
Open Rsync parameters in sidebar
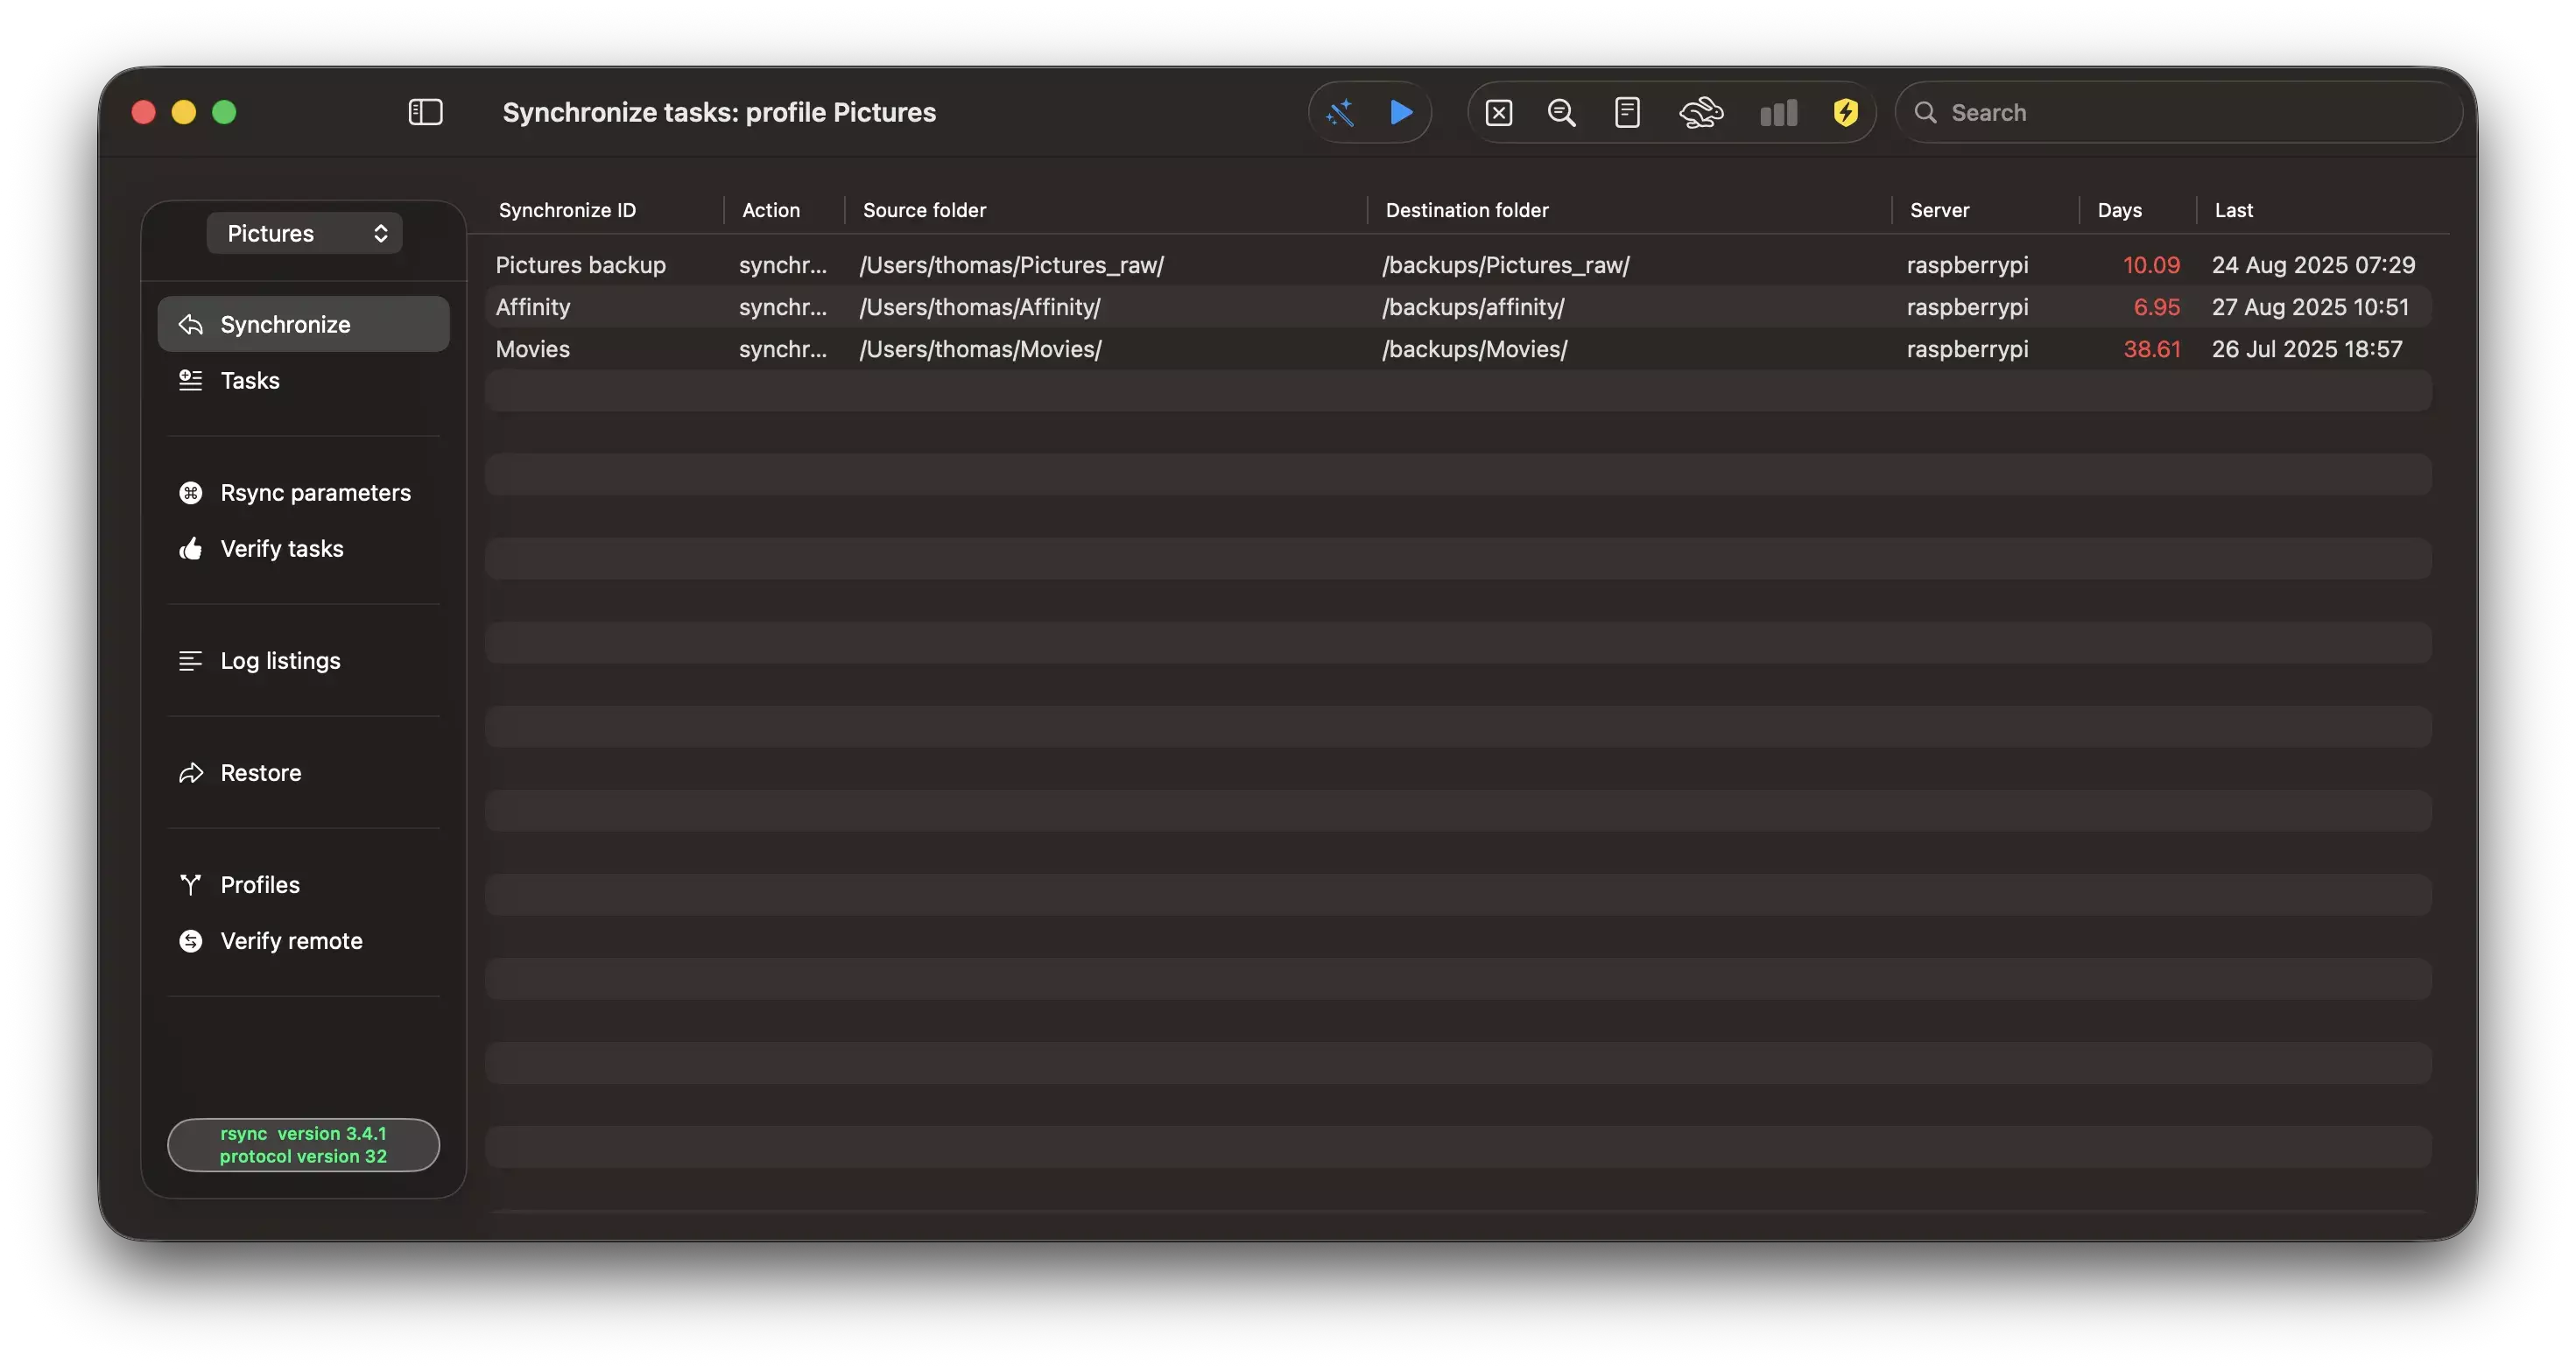315,492
